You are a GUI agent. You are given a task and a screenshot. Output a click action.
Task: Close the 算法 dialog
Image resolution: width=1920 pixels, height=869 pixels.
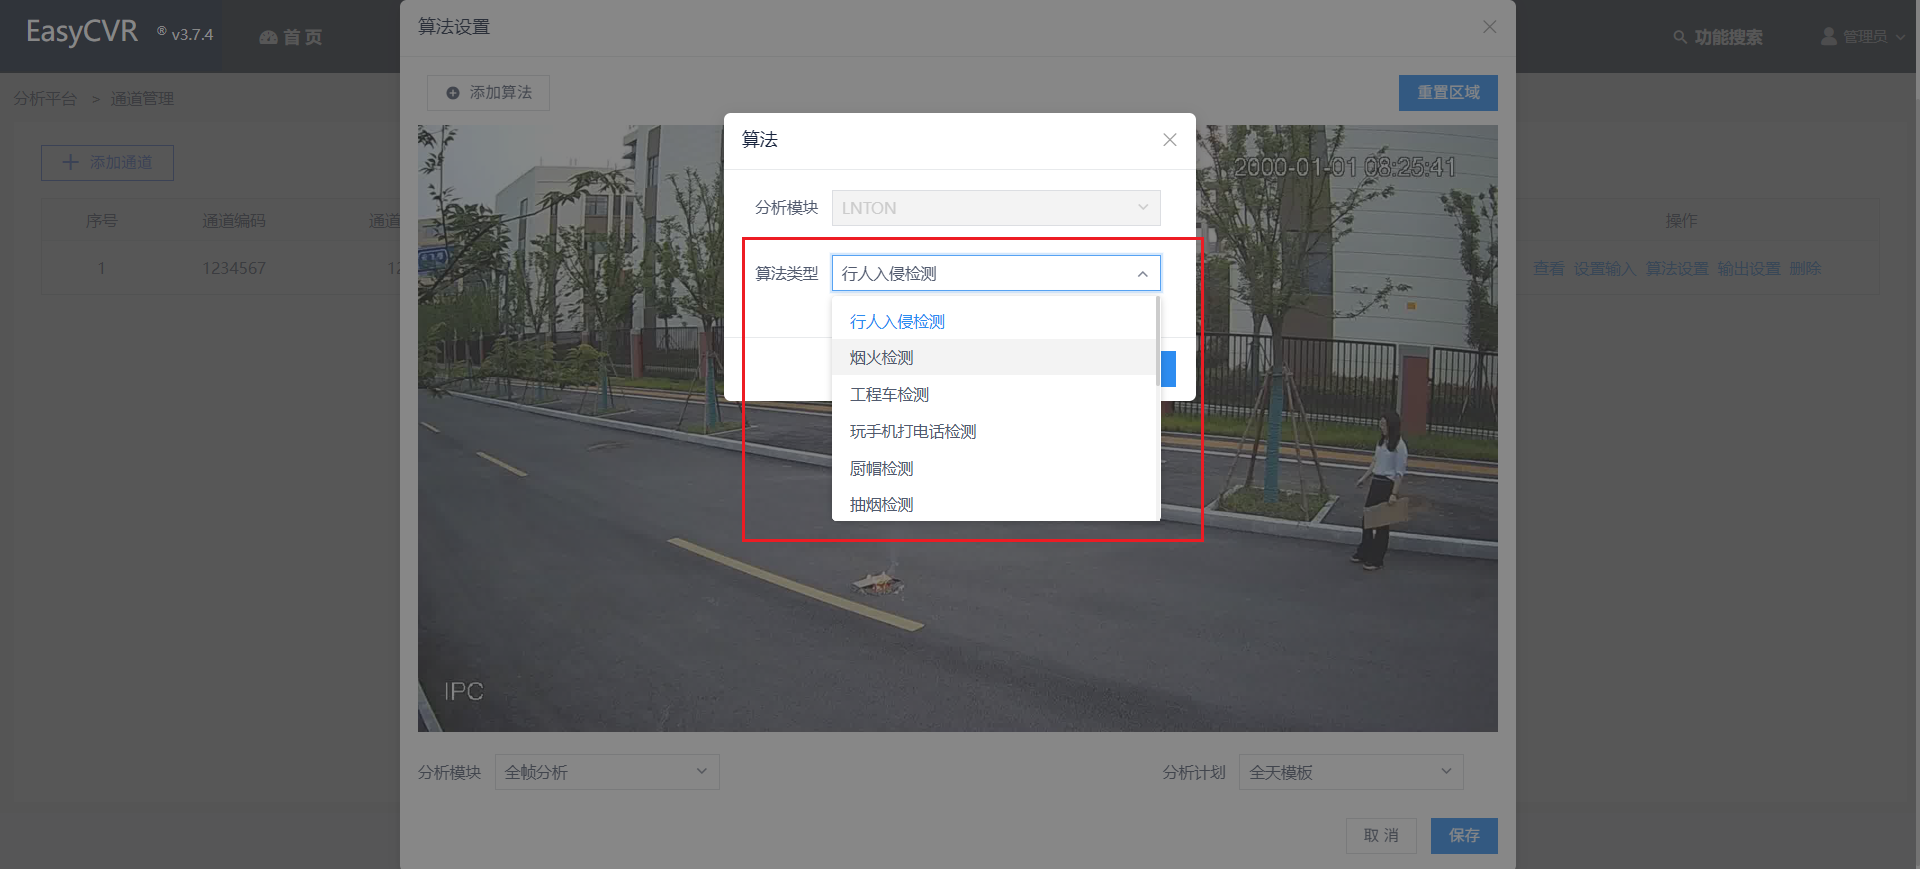(x=1169, y=140)
